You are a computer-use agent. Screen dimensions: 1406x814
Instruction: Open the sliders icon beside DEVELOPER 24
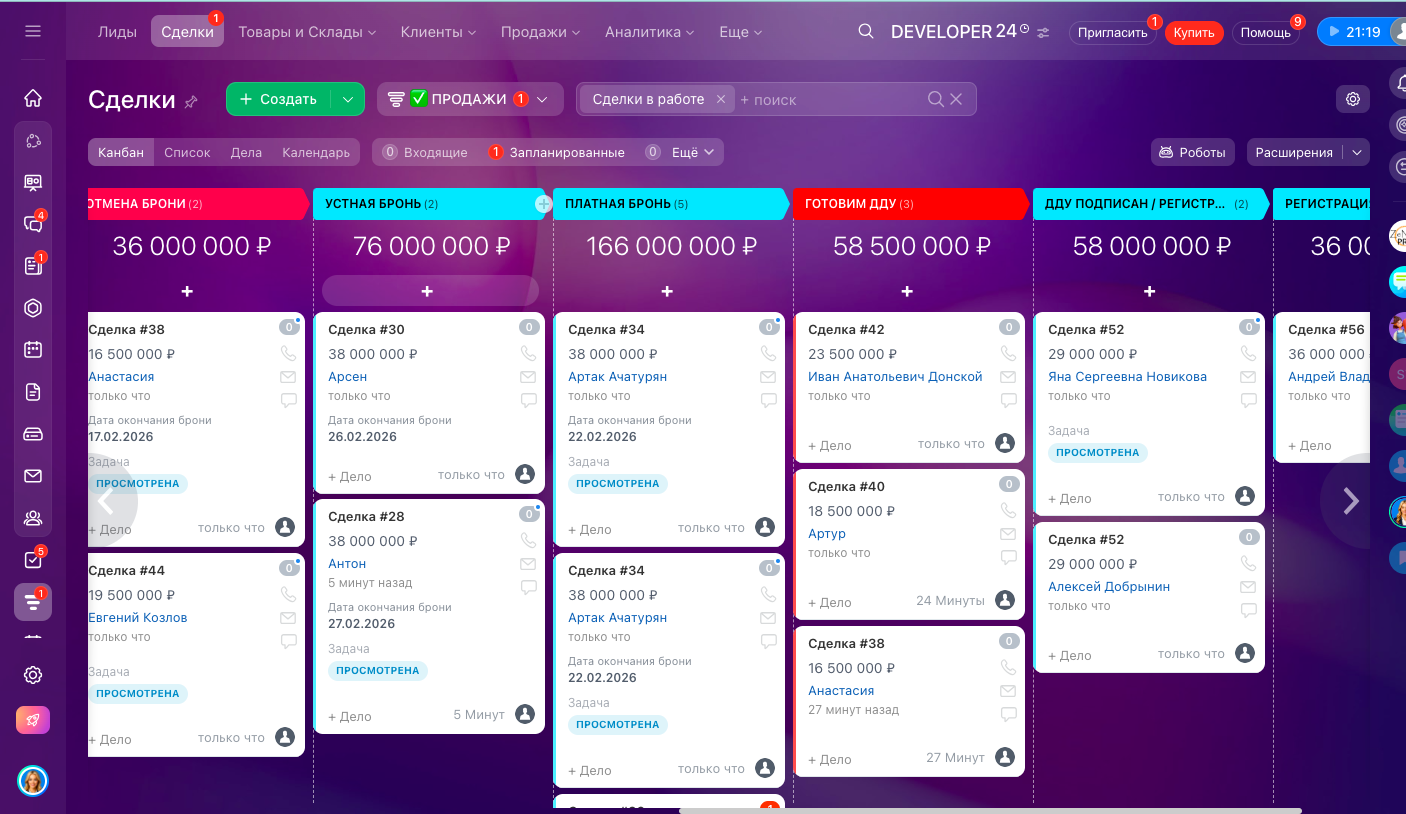pos(1043,33)
